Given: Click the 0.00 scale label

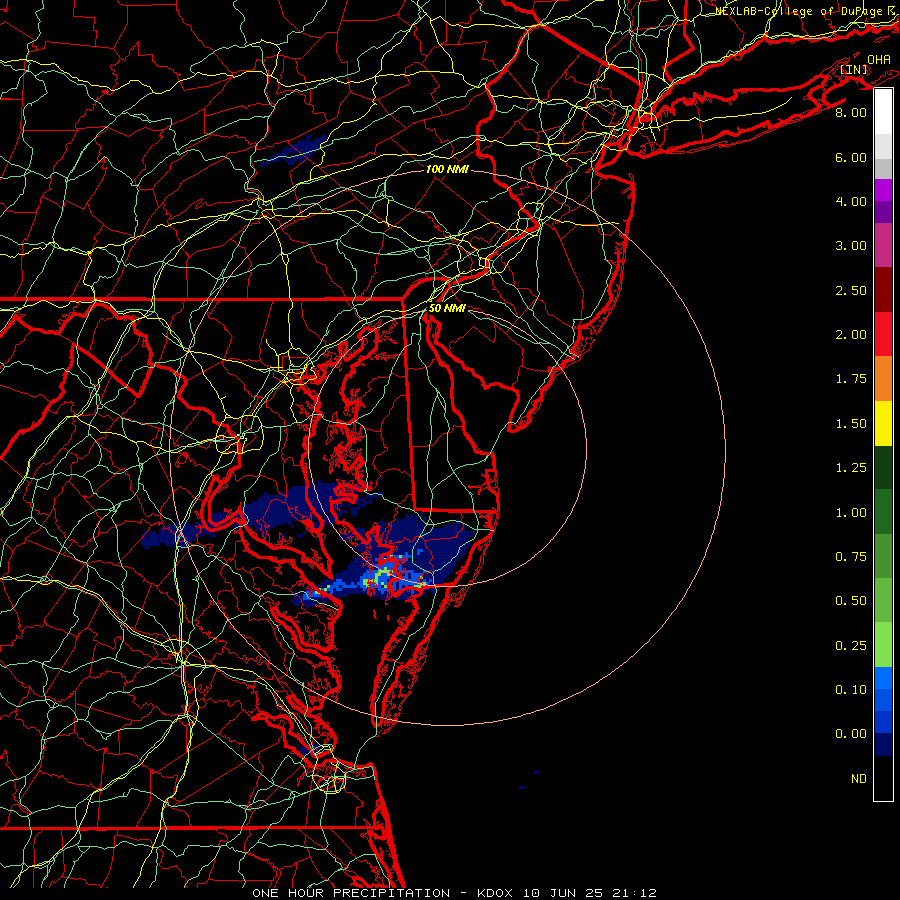Looking at the screenshot, I should tap(851, 734).
